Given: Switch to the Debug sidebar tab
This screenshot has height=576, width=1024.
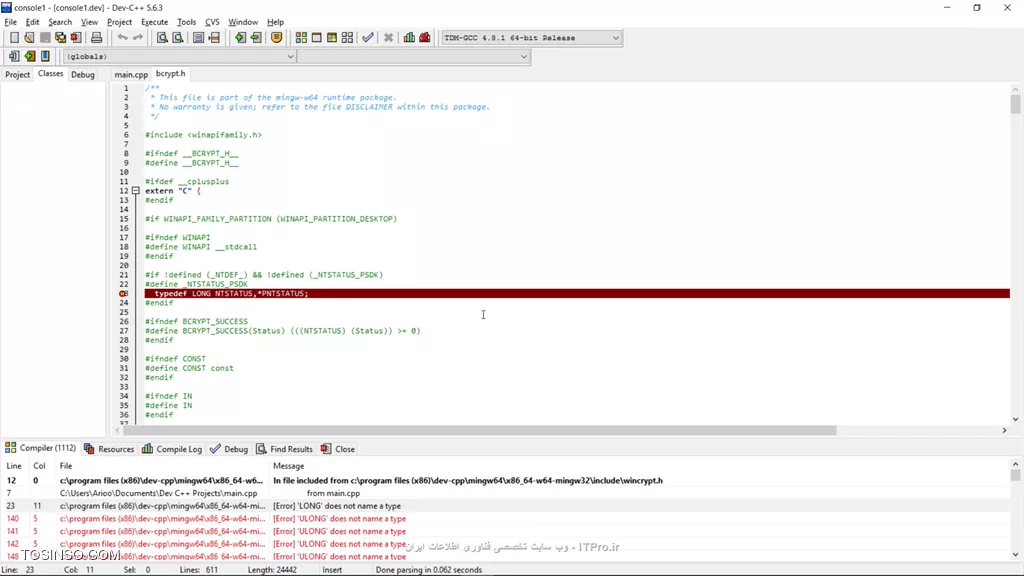Looking at the screenshot, I should pyautogui.click(x=83, y=74).
